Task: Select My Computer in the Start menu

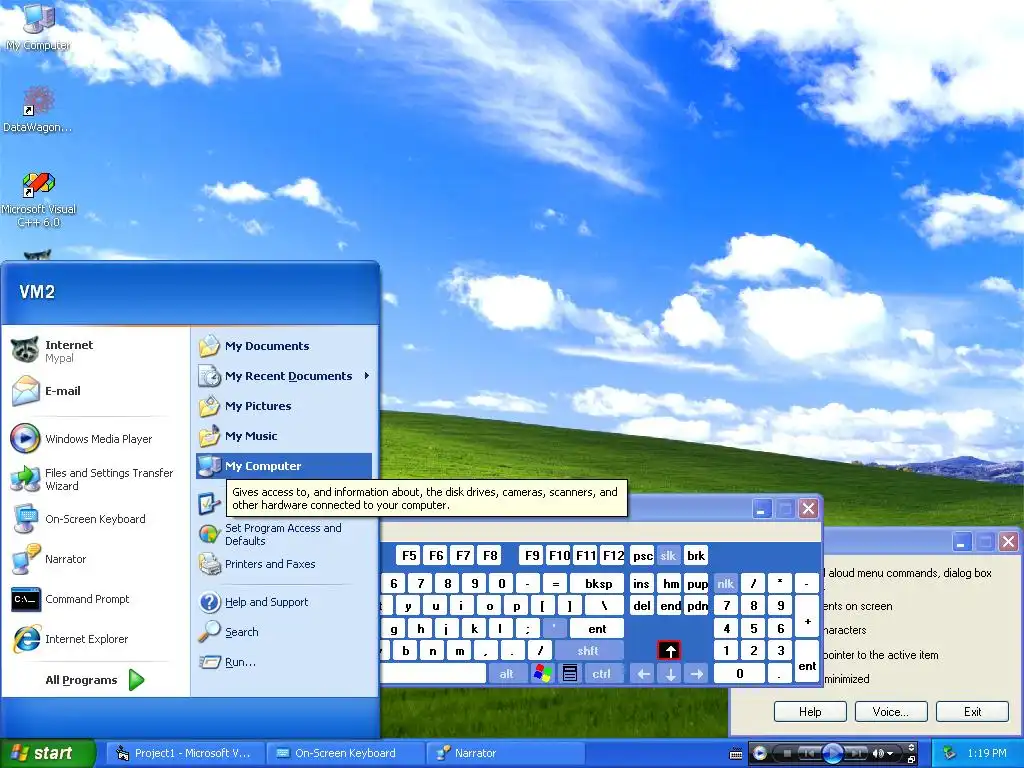Action: click(x=283, y=466)
